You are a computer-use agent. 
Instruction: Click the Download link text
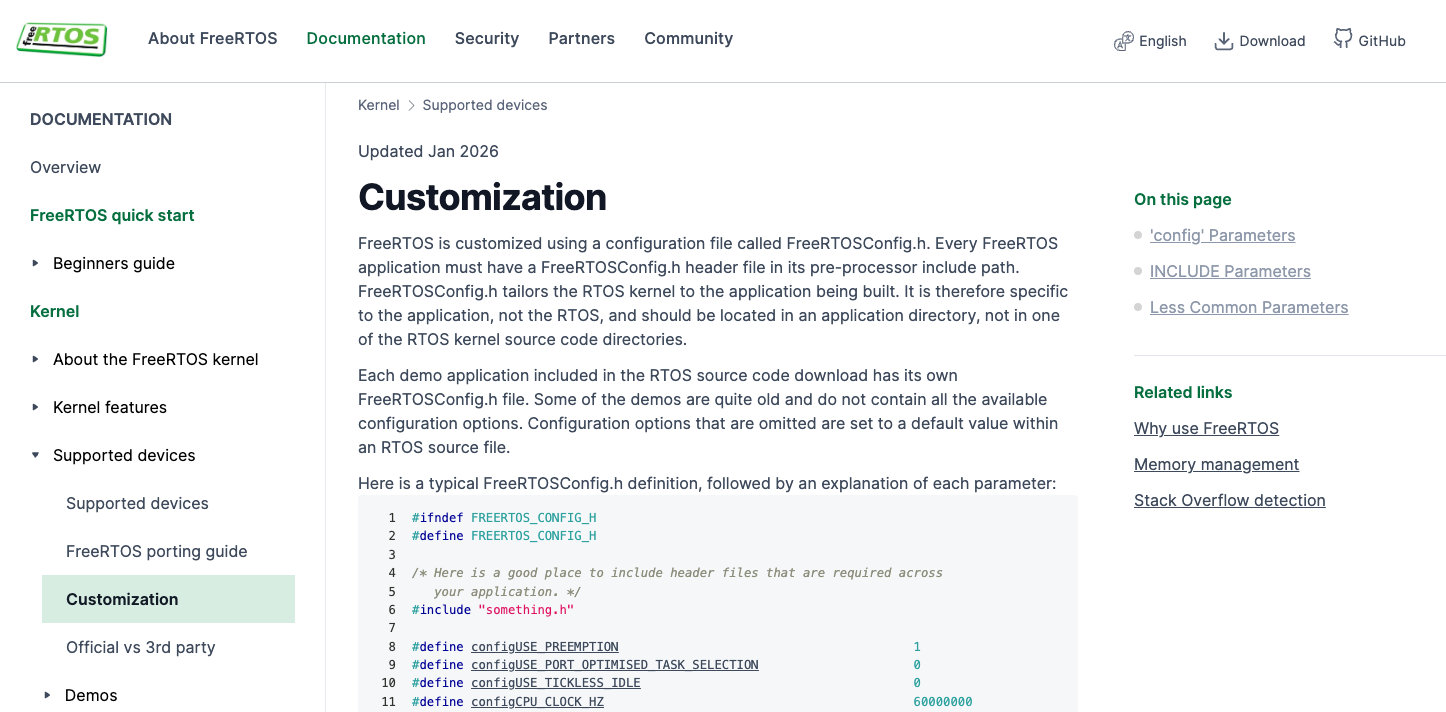click(1272, 41)
